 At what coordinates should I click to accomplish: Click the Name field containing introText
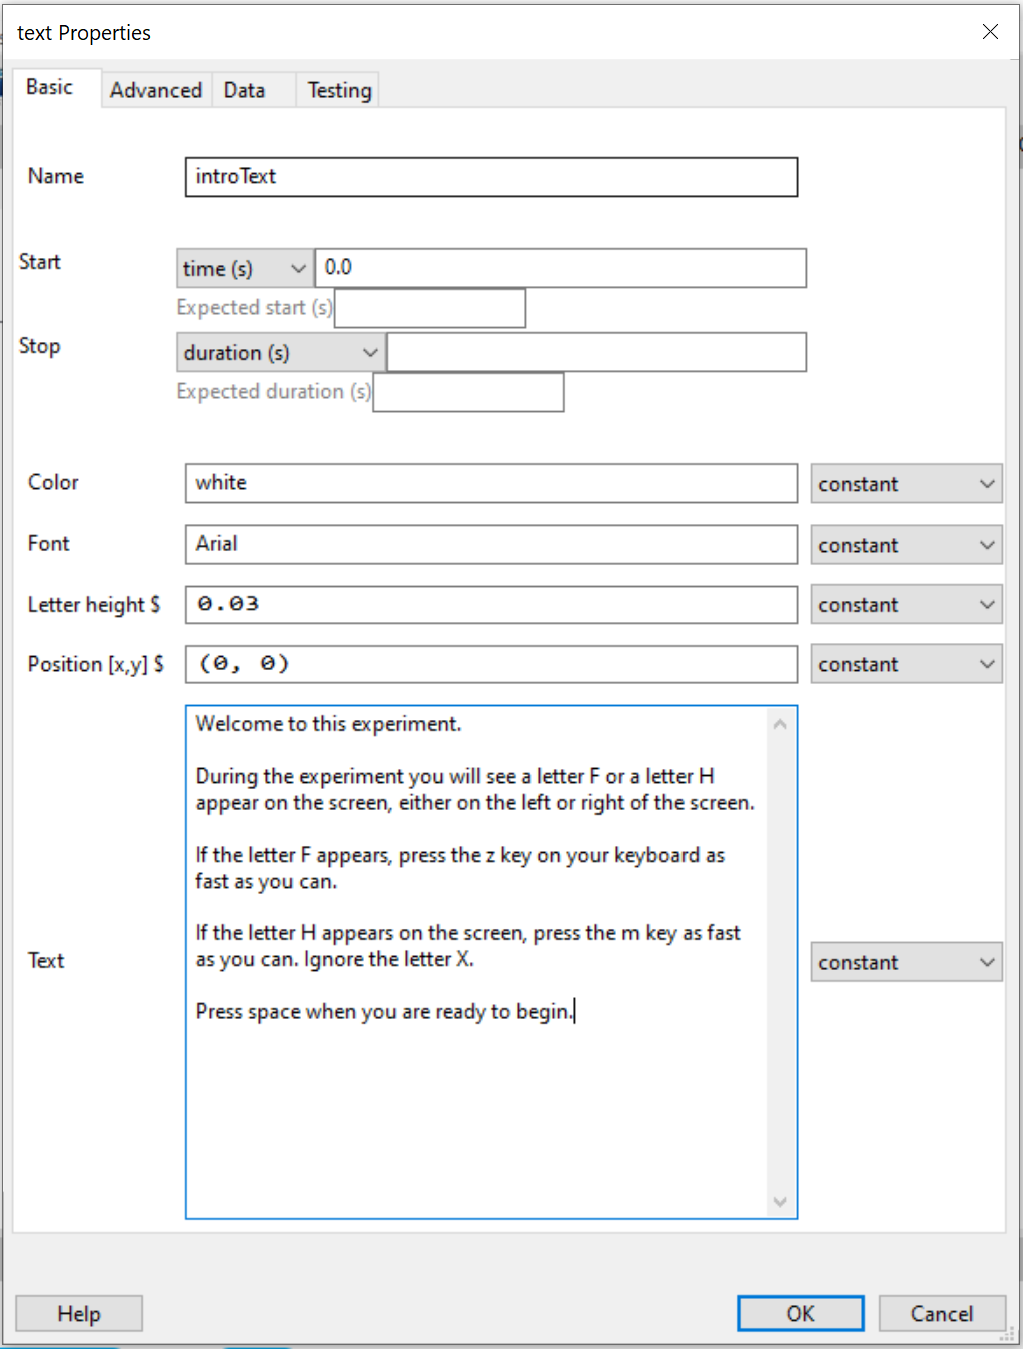pos(490,177)
